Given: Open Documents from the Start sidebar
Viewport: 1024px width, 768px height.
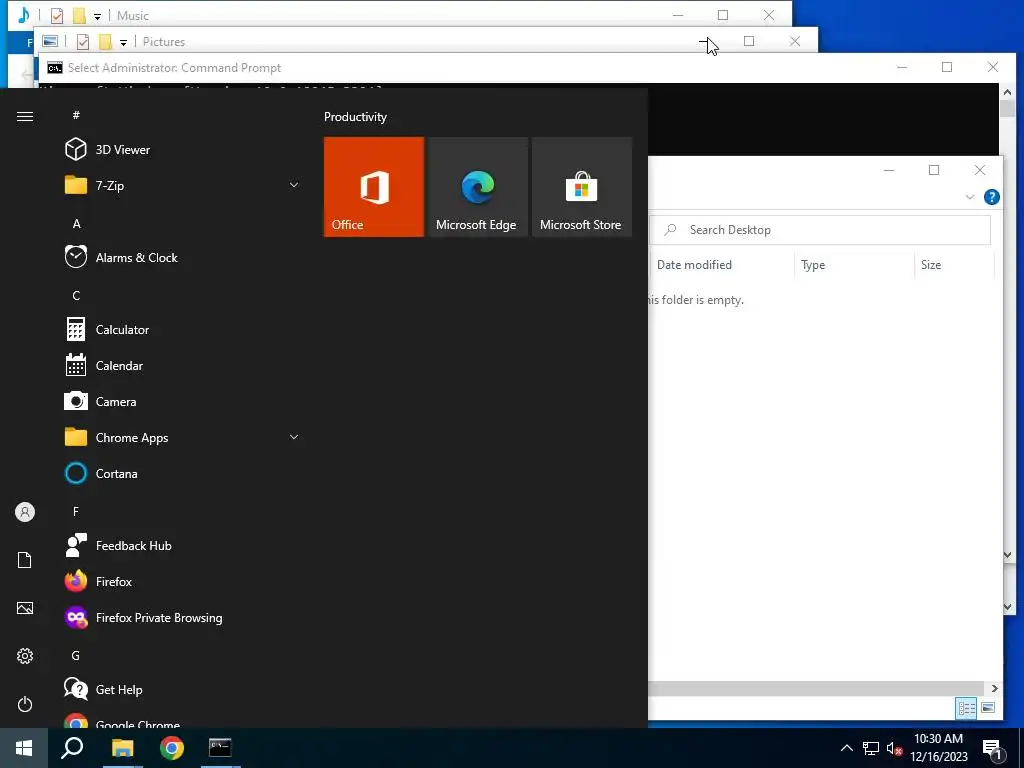Looking at the screenshot, I should tap(25, 560).
